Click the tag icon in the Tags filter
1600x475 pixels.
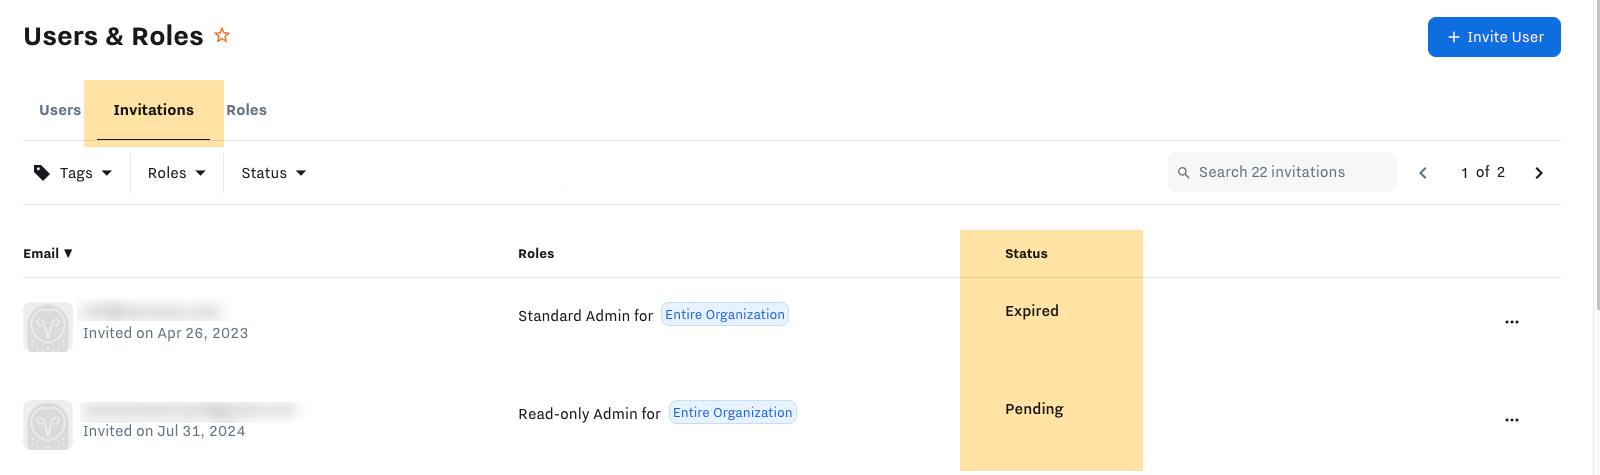[42, 173]
